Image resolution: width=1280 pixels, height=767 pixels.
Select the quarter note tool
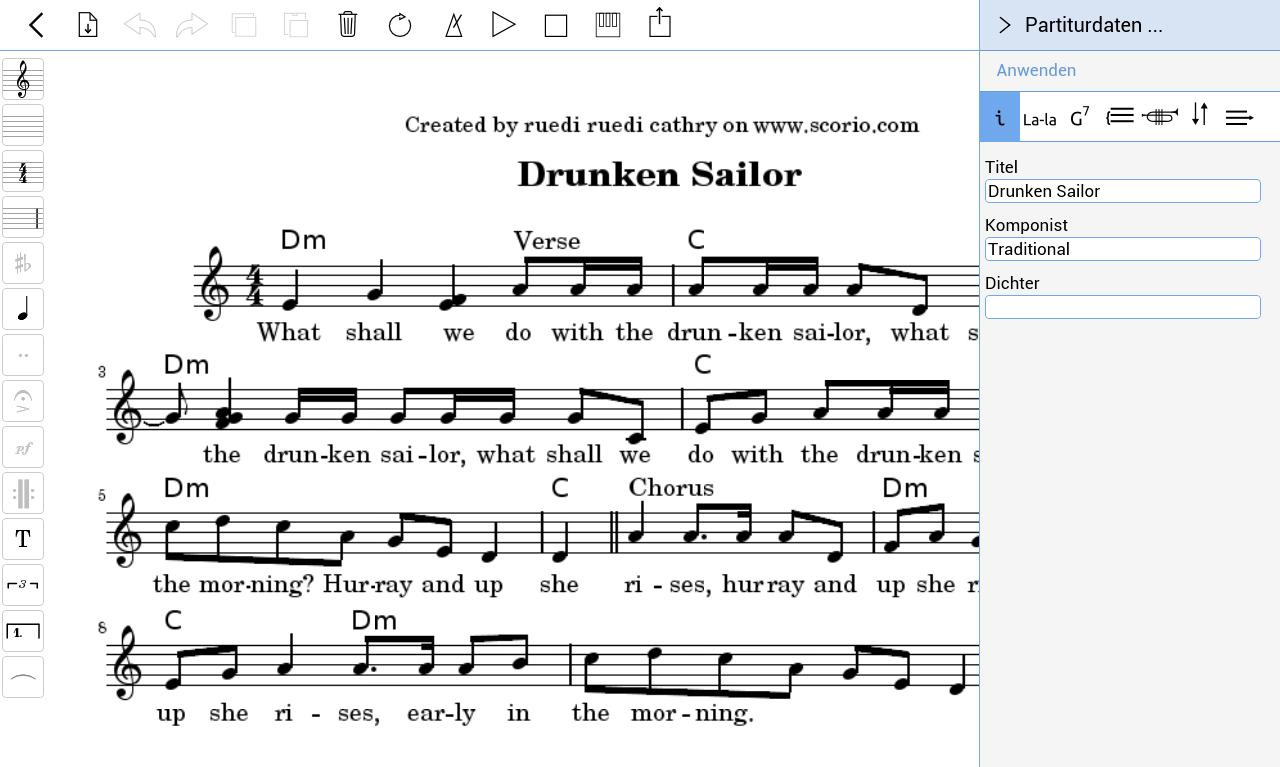click(x=23, y=309)
